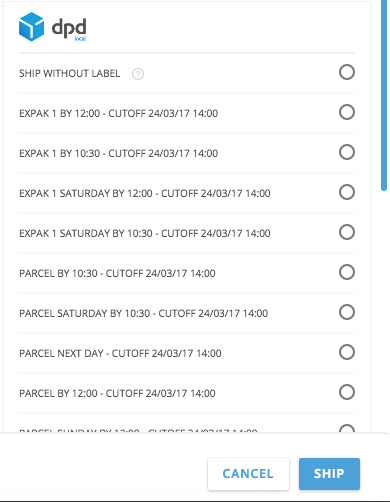Select the partially visible Parcel Sunday radio
Screen dimensions: 390x502
(347, 428)
